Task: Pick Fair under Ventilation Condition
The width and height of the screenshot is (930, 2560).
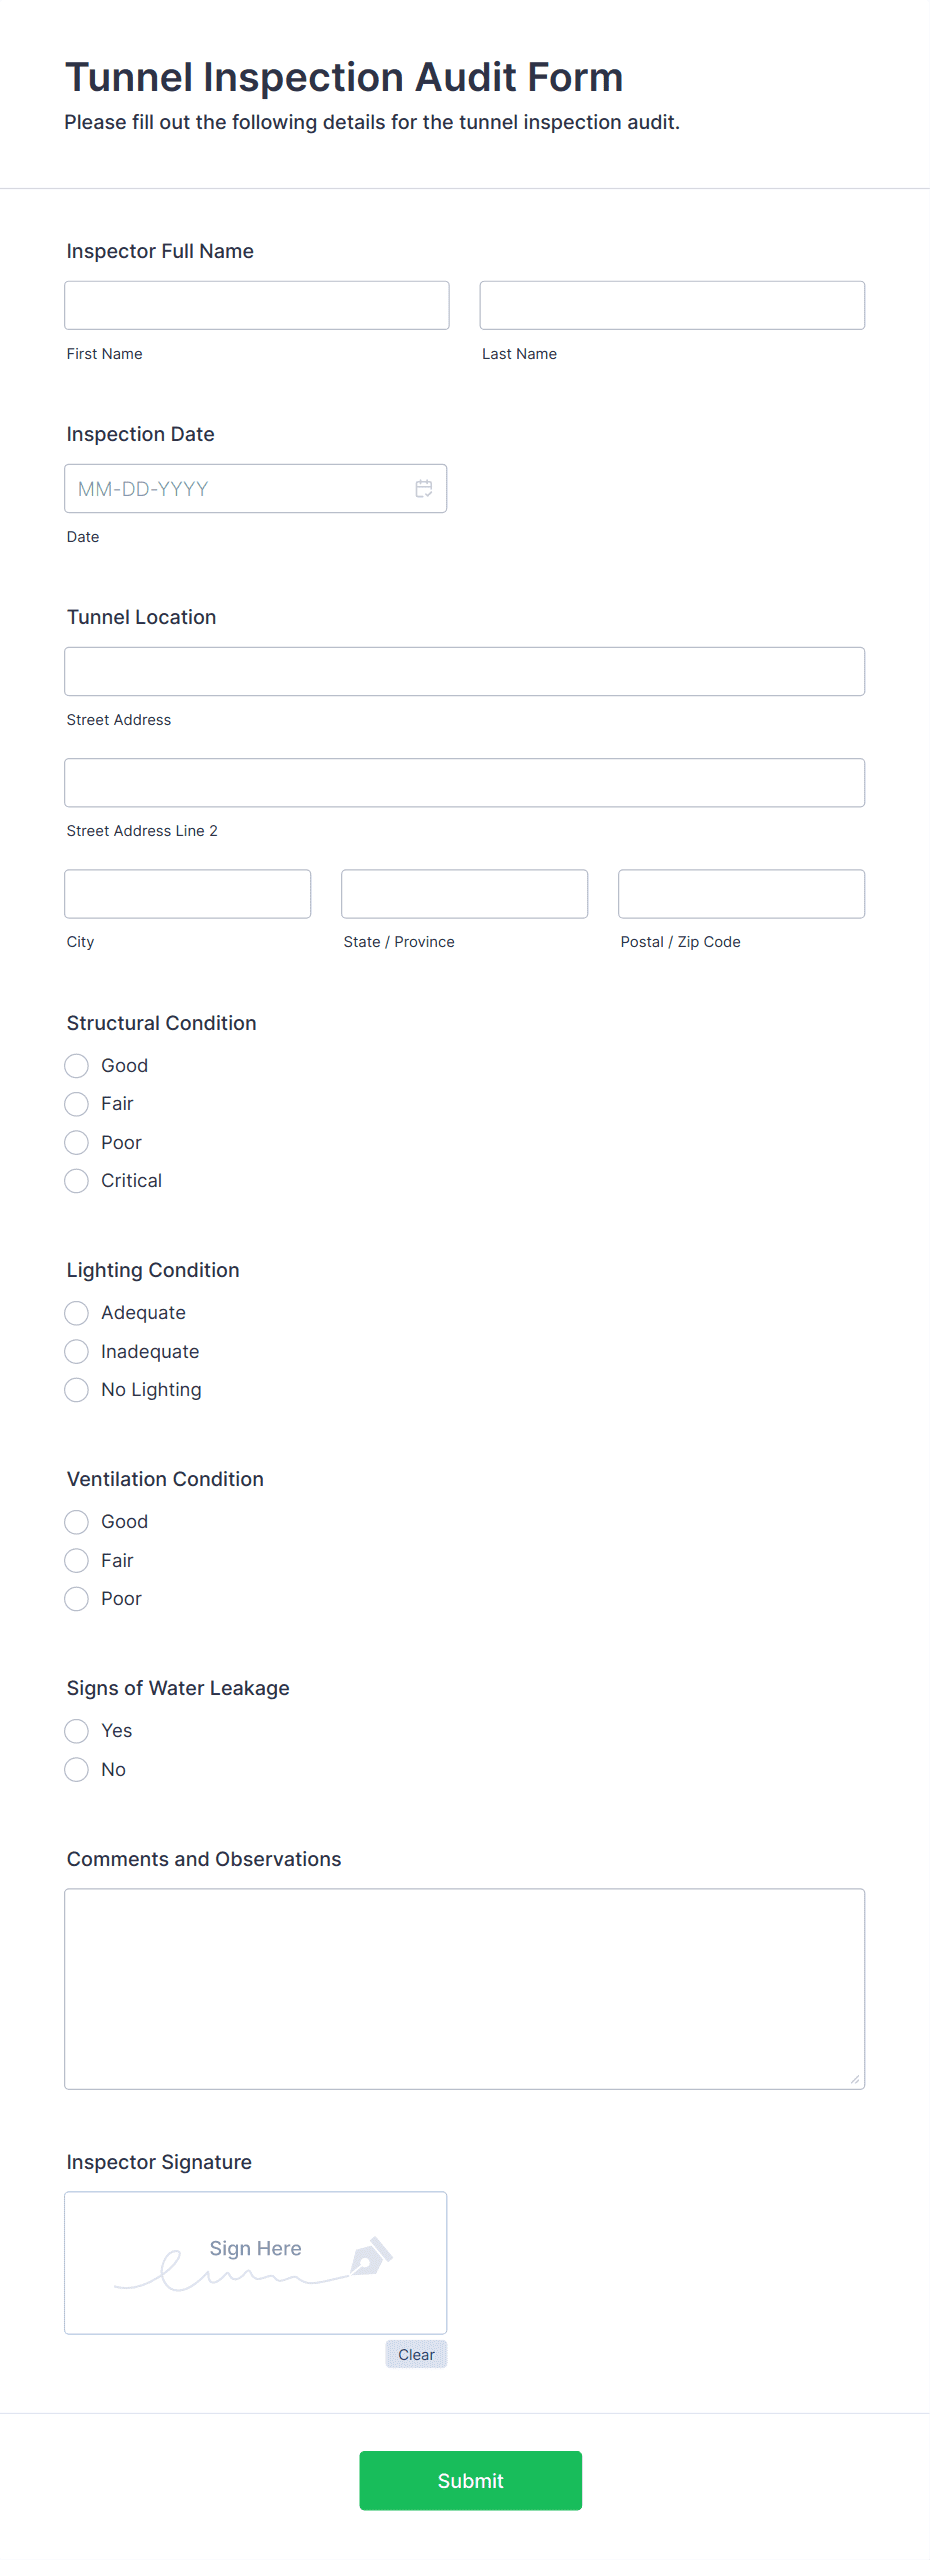Action: point(76,1560)
